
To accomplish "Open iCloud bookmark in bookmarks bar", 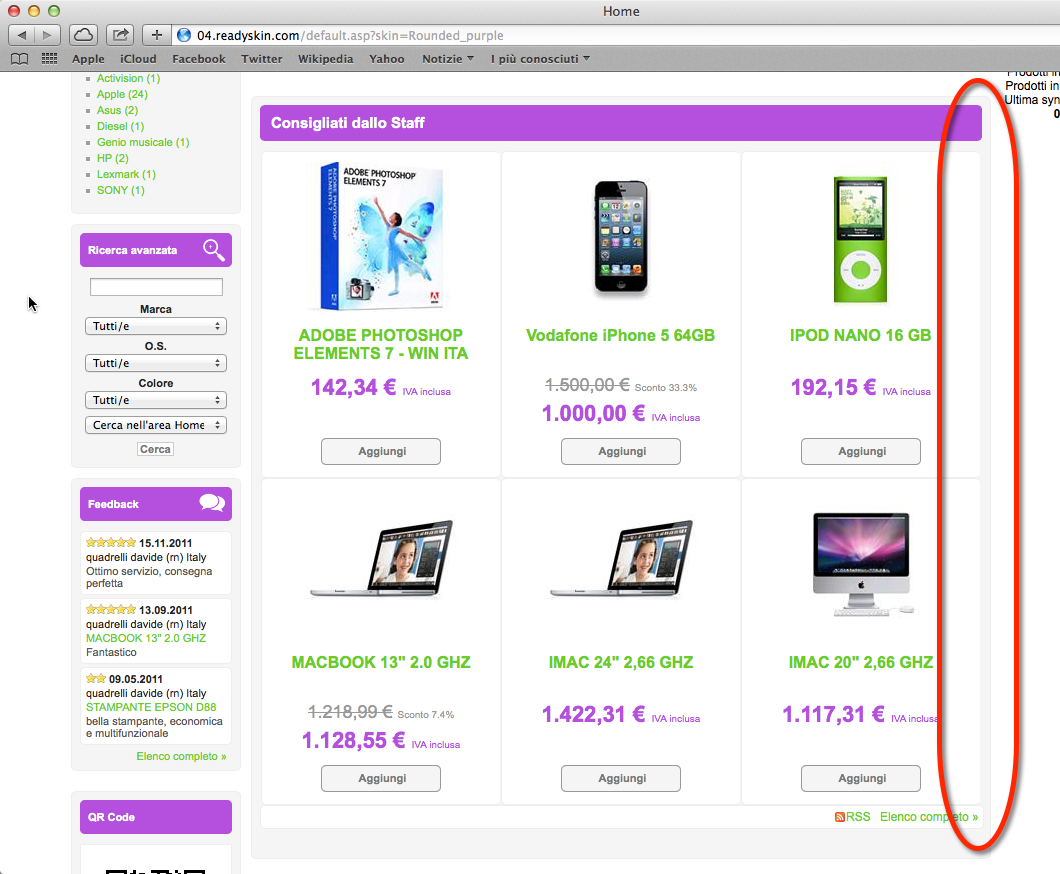I will 138,59.
